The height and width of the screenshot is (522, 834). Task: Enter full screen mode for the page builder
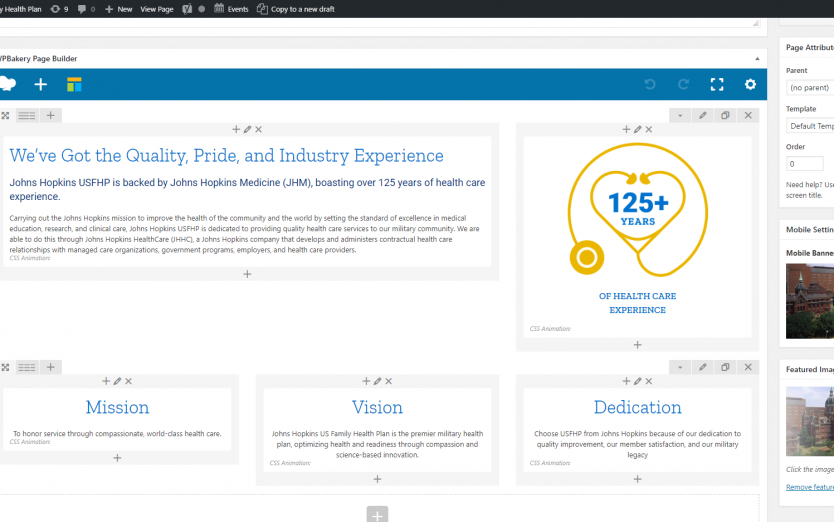[x=717, y=85]
